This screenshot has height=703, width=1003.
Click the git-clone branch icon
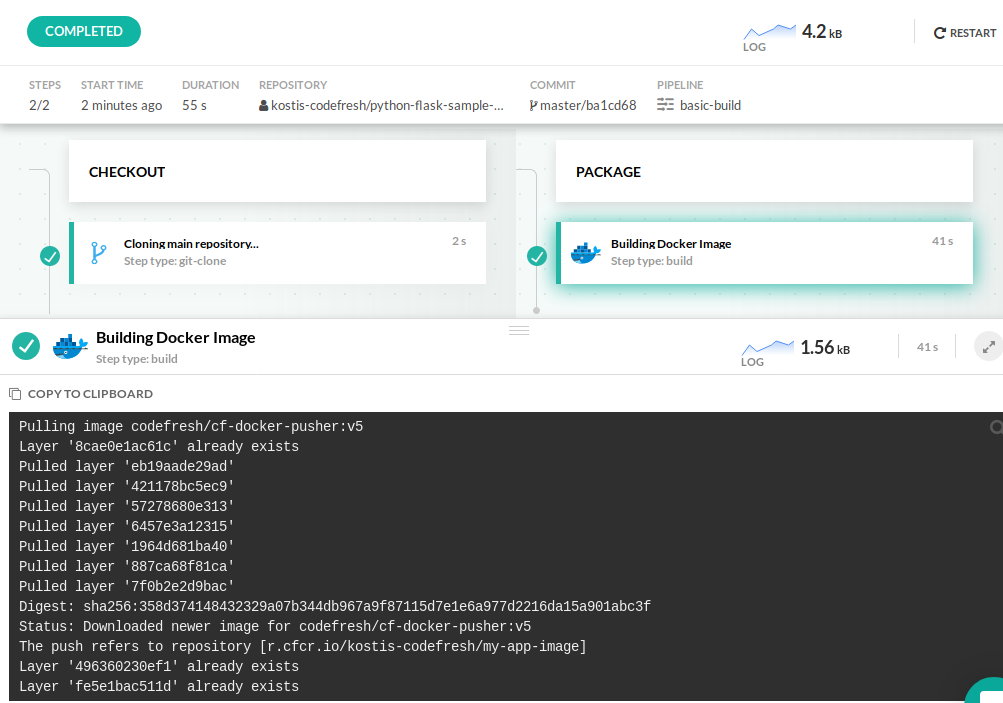[98, 252]
